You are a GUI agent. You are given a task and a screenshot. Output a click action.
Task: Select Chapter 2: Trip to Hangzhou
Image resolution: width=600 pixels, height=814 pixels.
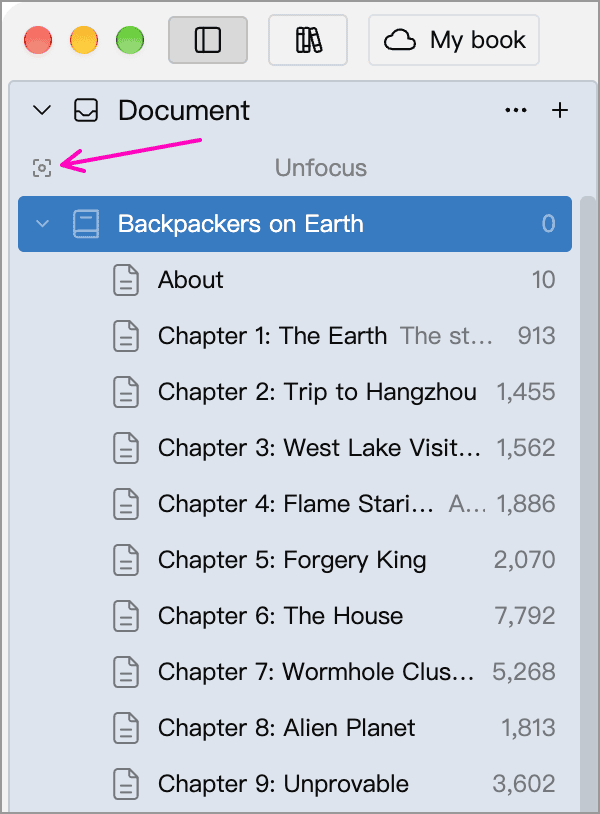(295, 392)
